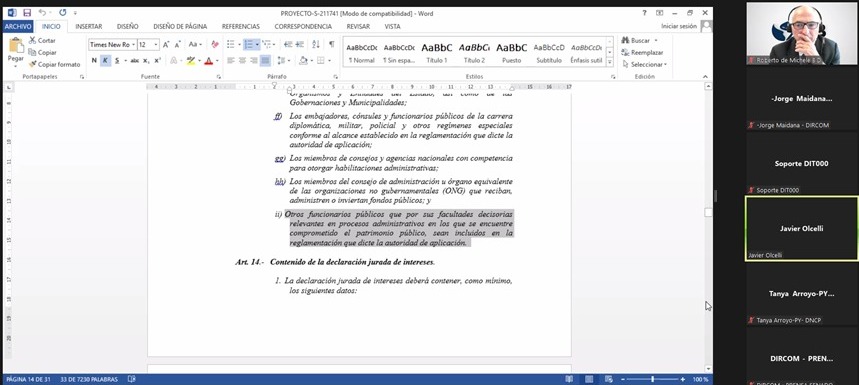Click the Reemplazar button
This screenshot has width=859, height=385.
click(x=643, y=53)
